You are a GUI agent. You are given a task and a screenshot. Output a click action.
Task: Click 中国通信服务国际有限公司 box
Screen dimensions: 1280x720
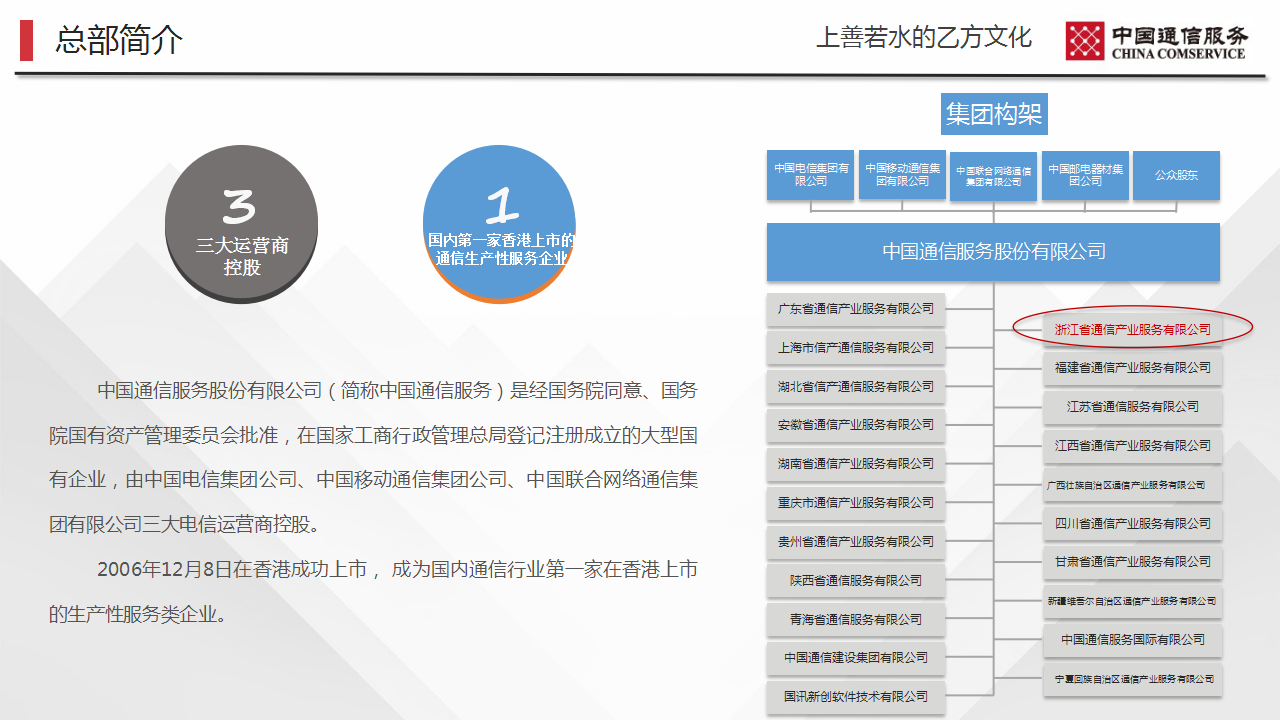click(1132, 640)
